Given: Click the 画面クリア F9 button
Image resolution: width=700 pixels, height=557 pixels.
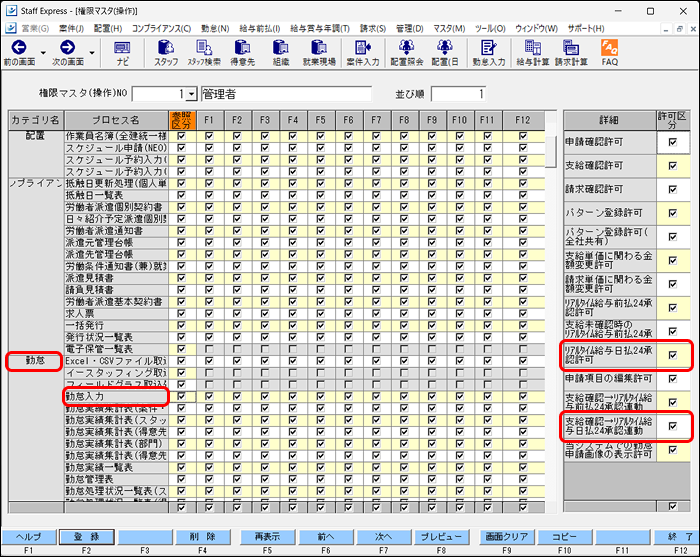Looking at the screenshot, I should (506, 537).
